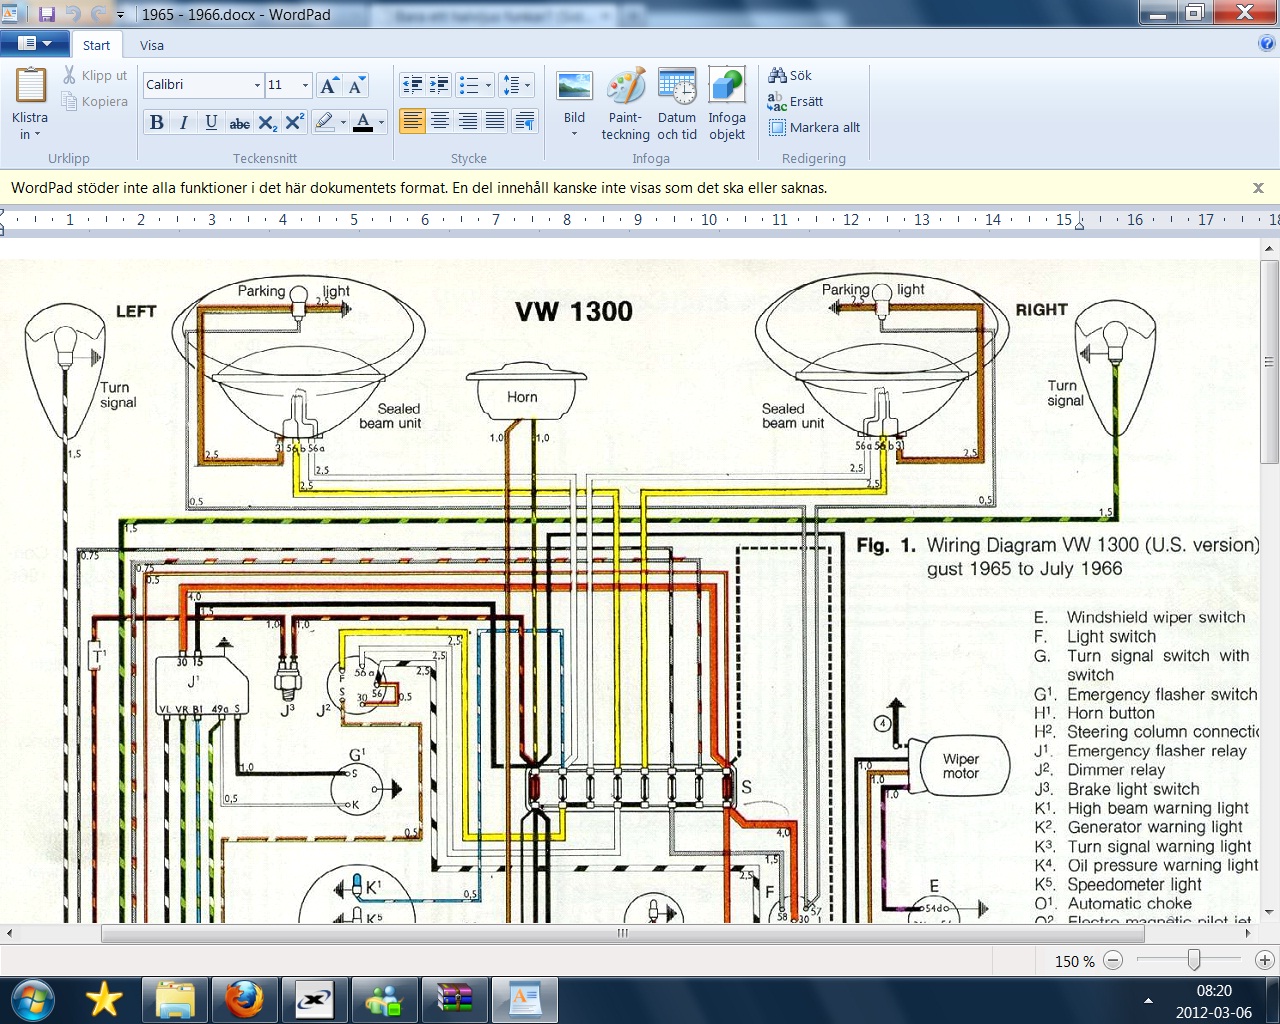Open the Calibri font family dropdown
1280x1024 pixels.
point(257,86)
